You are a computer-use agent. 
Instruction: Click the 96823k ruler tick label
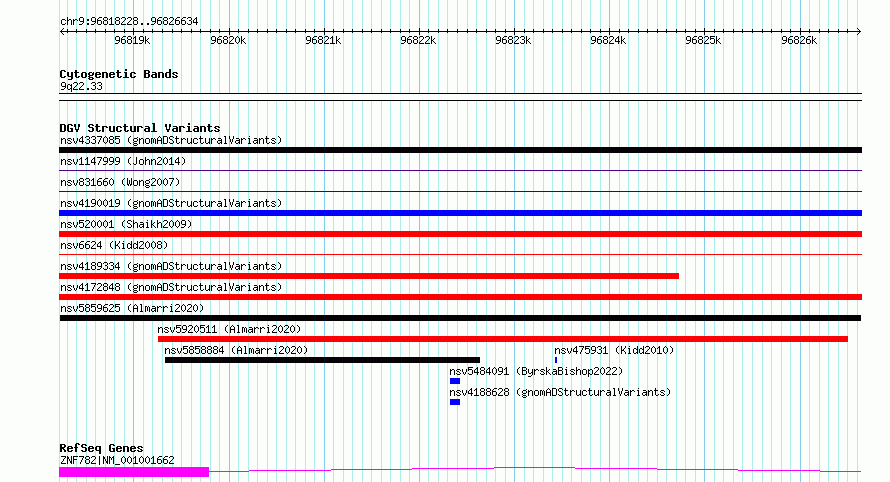click(x=513, y=40)
